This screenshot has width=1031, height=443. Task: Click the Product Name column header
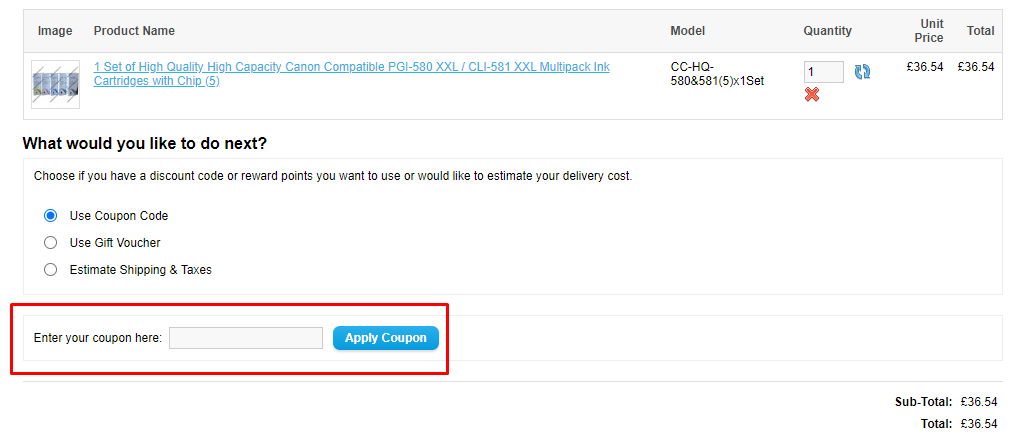(134, 31)
